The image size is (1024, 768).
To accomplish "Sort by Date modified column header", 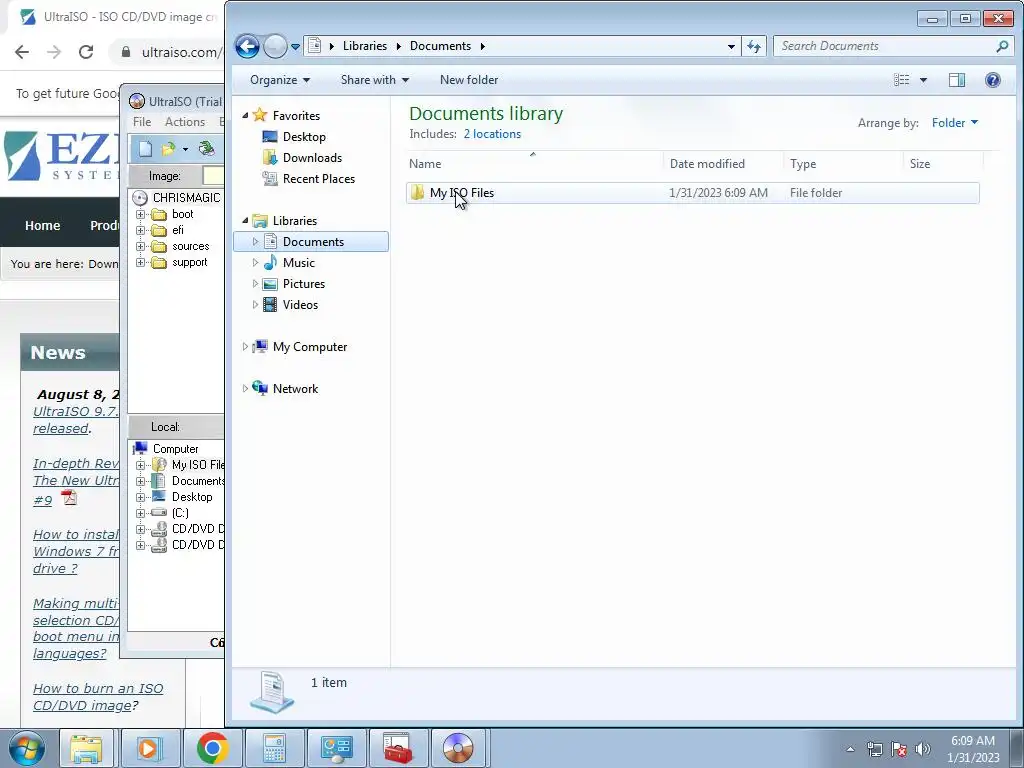I will pyautogui.click(x=723, y=164).
